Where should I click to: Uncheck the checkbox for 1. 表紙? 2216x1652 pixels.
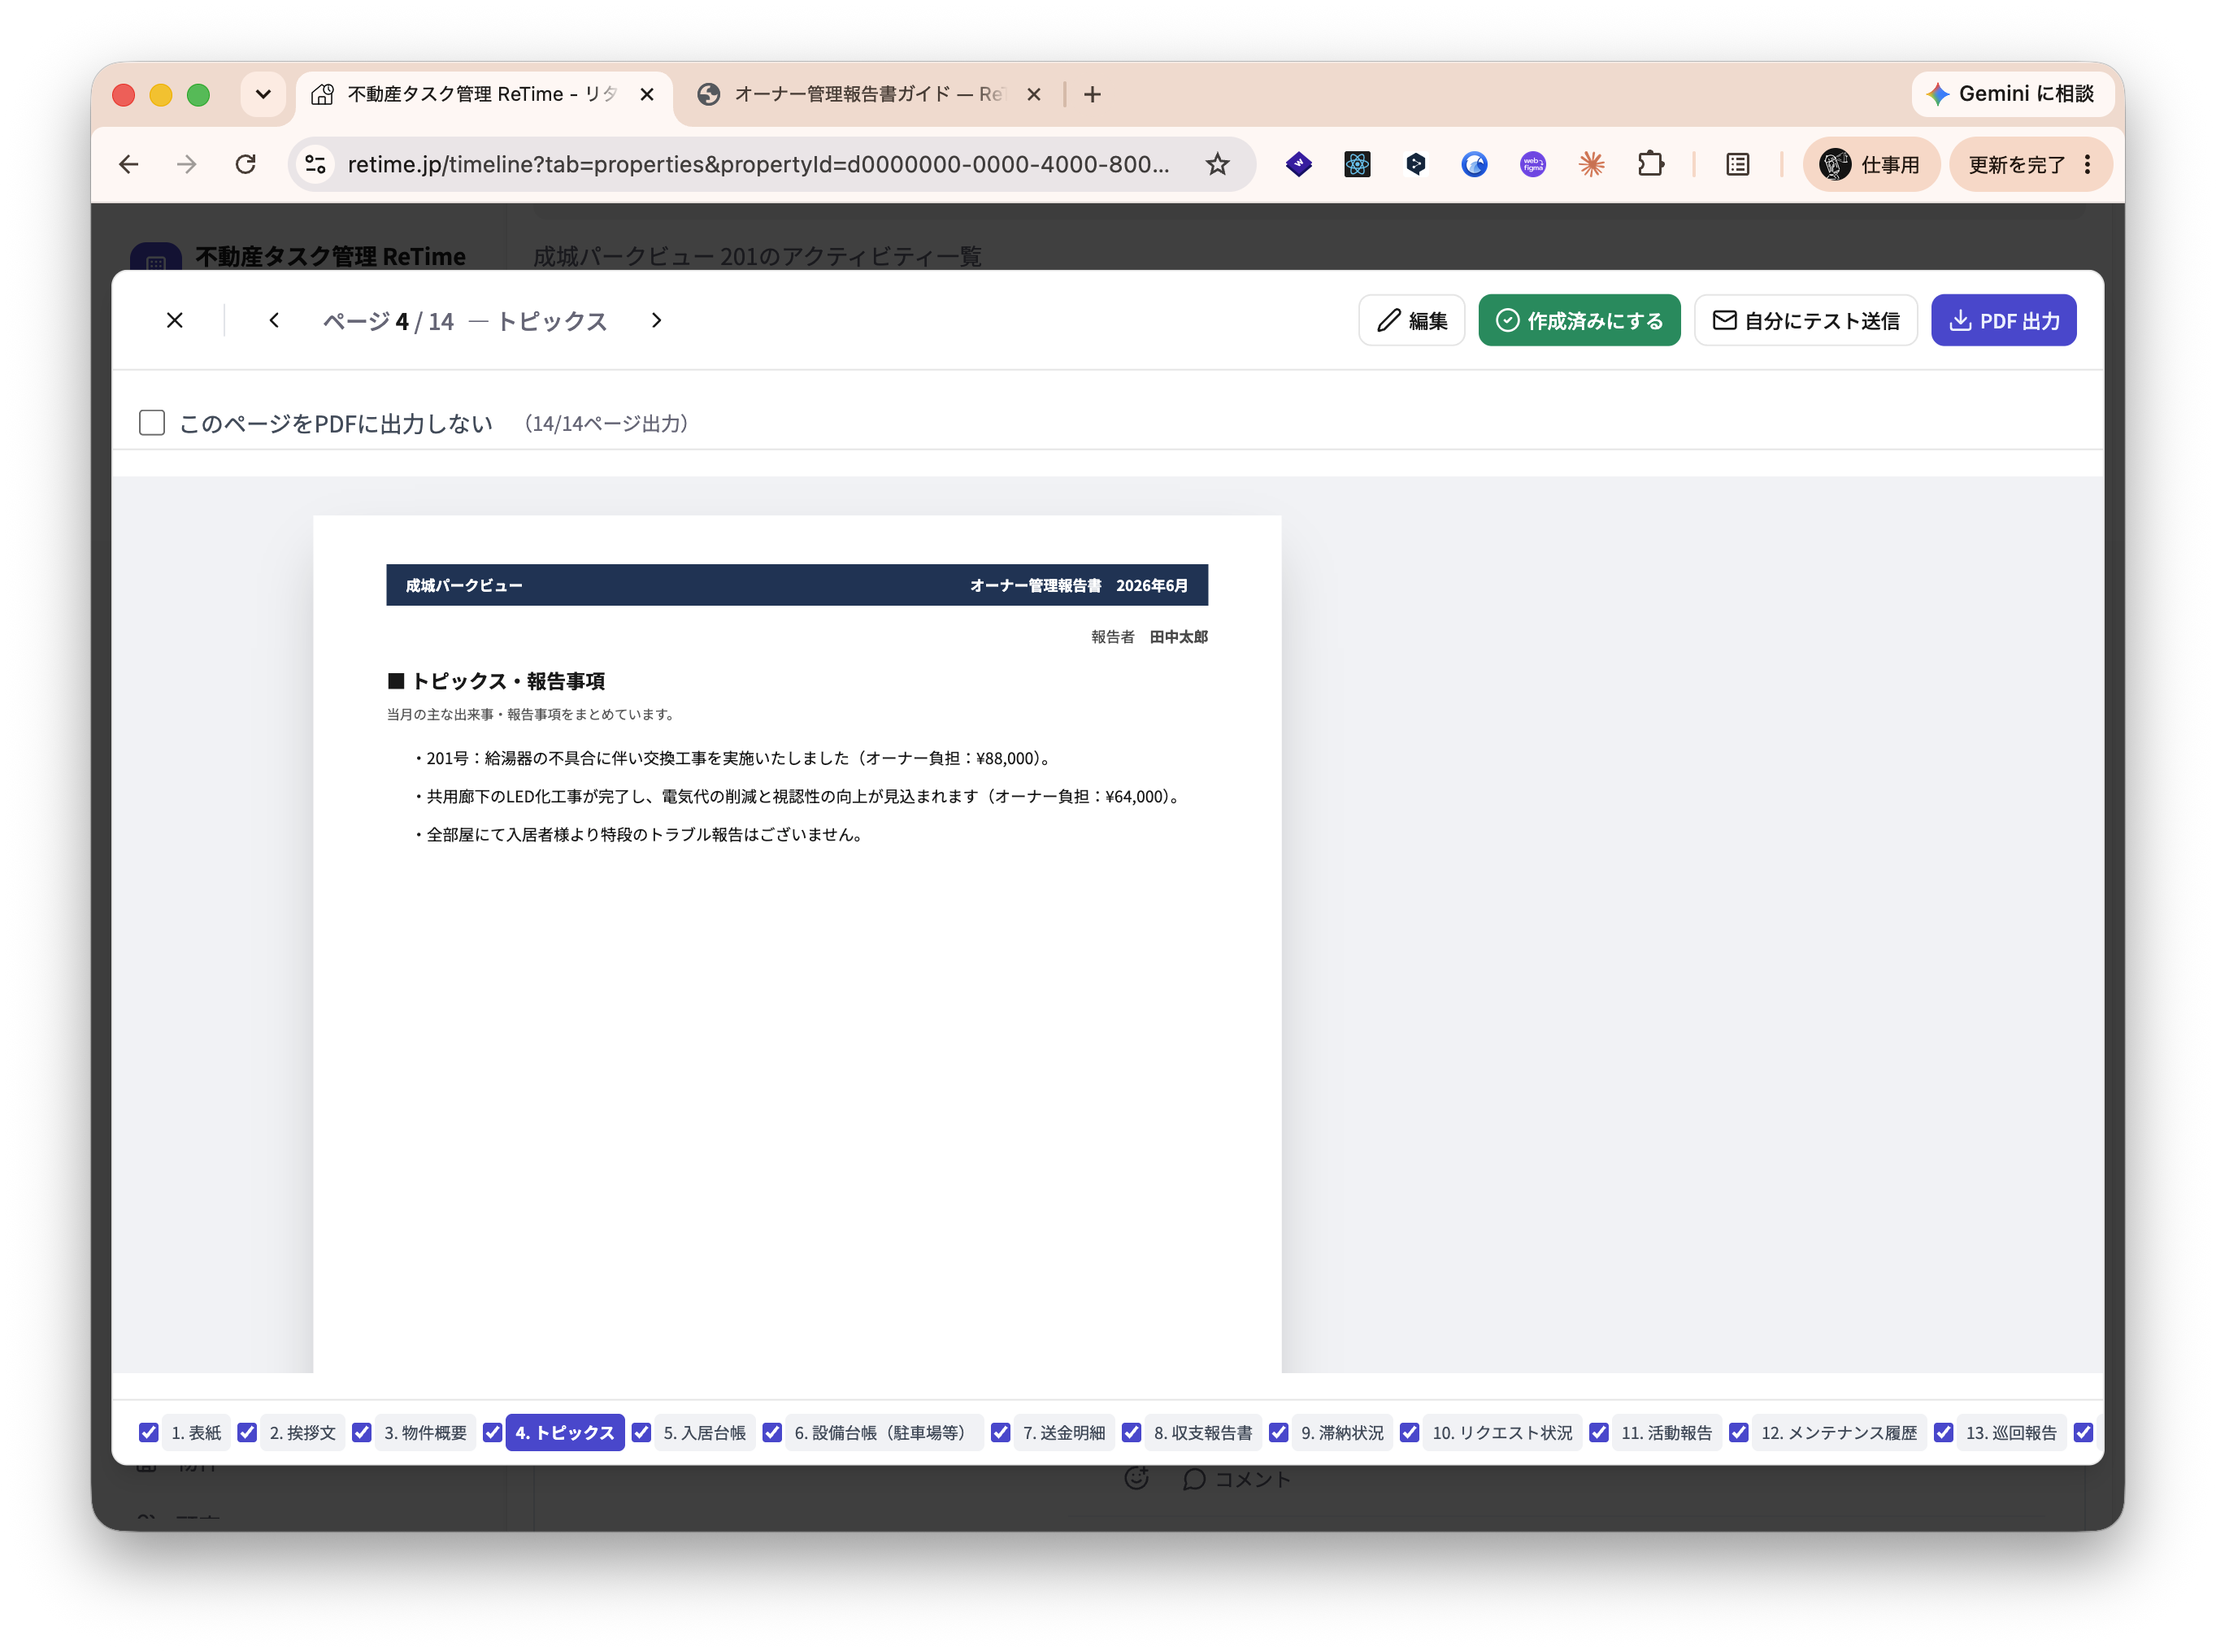point(149,1433)
